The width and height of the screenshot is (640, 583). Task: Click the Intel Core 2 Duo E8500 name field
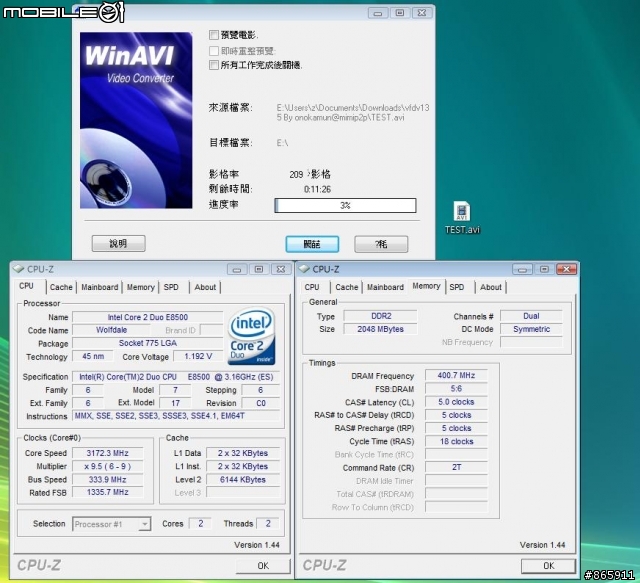pyautogui.click(x=148, y=317)
